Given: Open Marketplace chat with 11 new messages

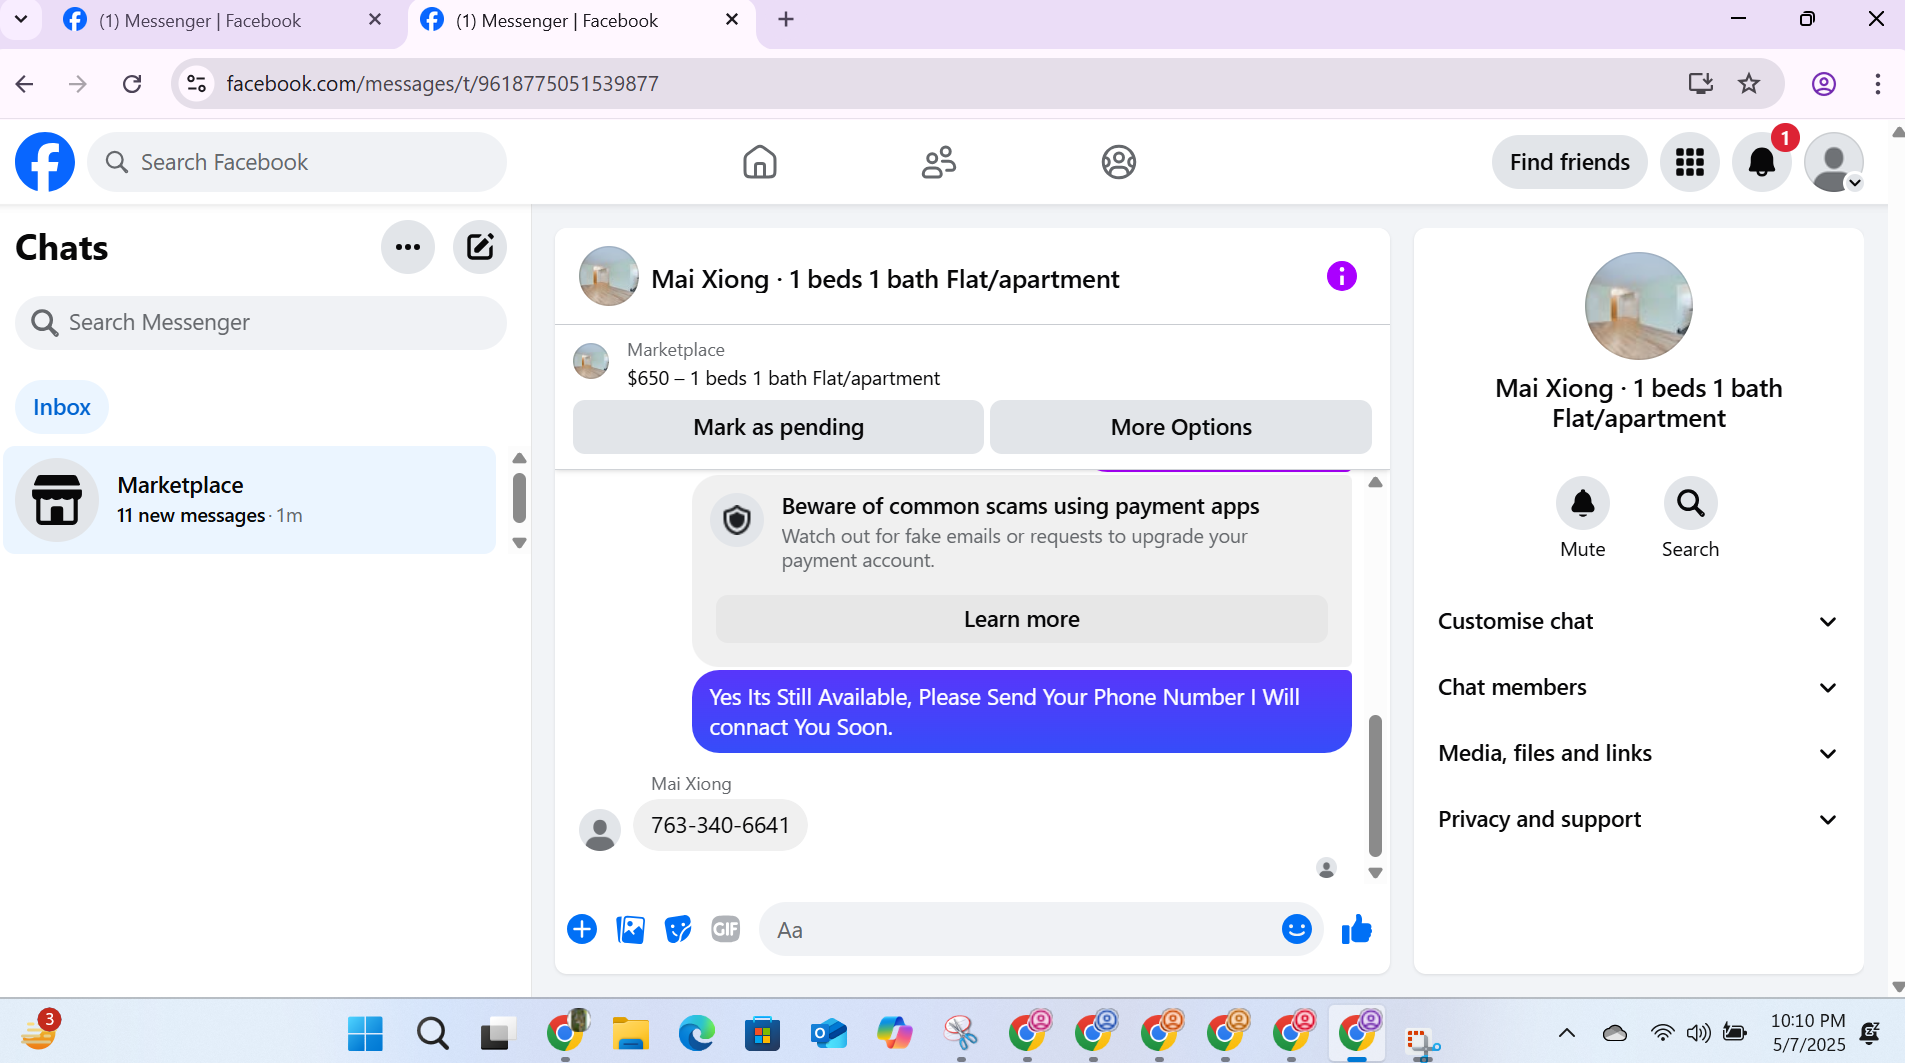Looking at the screenshot, I should pyautogui.click(x=250, y=500).
